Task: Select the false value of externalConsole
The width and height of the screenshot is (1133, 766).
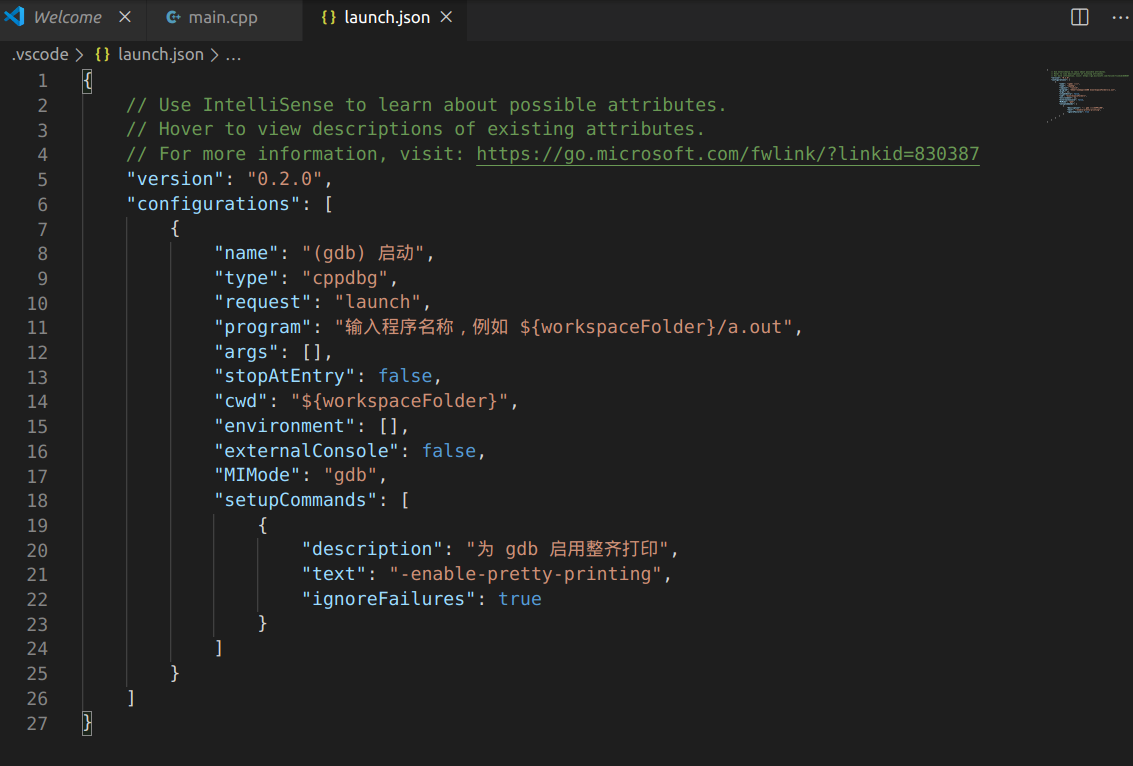Action: 449,450
